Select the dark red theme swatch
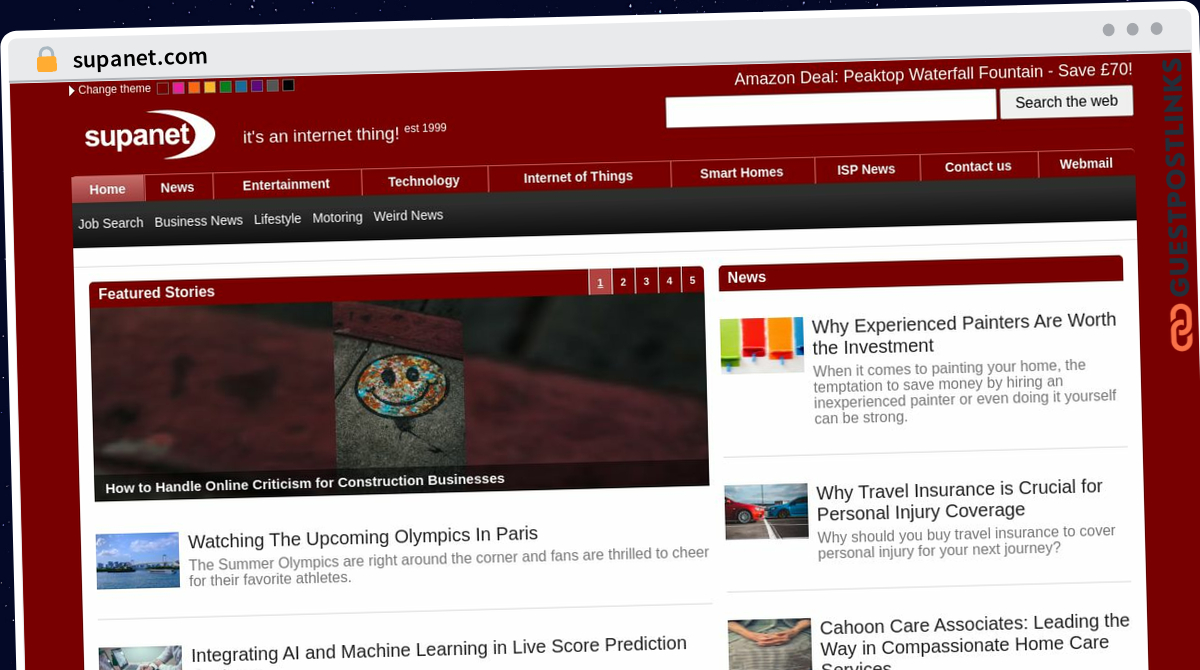 [x=163, y=88]
